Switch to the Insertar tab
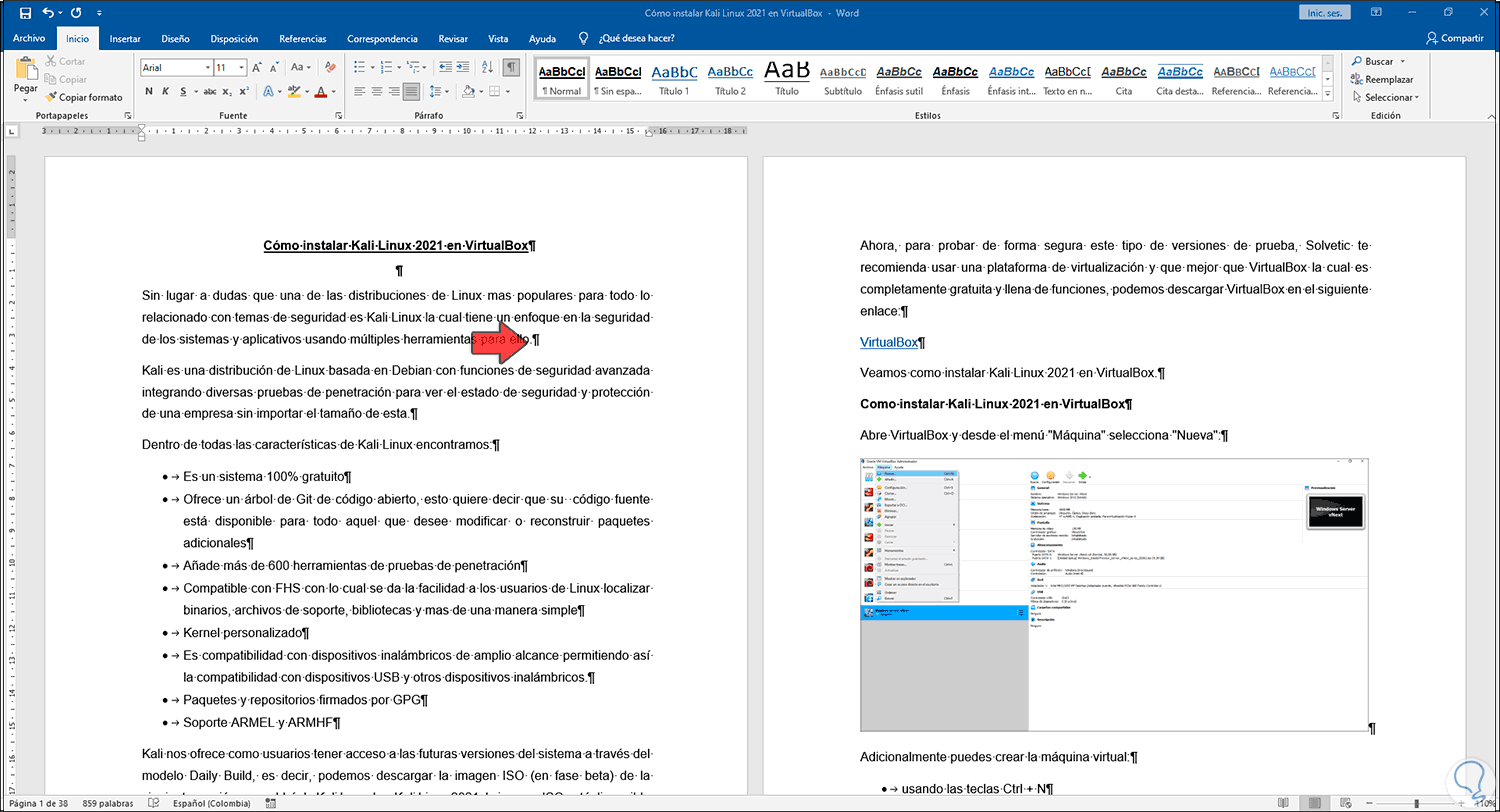The image size is (1500, 812). point(125,39)
